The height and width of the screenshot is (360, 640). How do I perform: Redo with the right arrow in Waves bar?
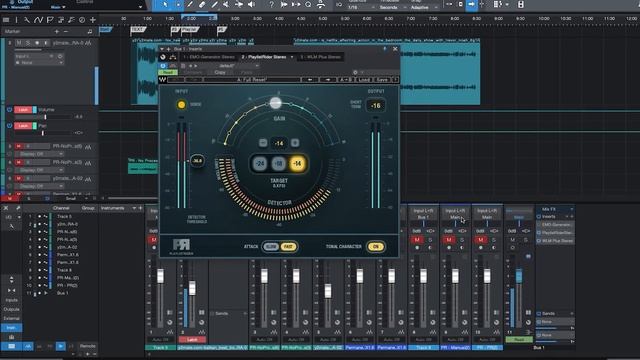coord(328,80)
